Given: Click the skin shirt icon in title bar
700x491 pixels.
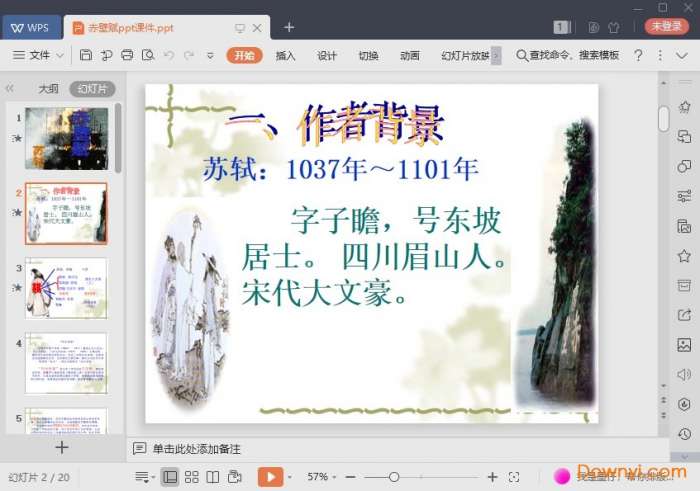Looking at the screenshot, I should (x=614, y=27).
